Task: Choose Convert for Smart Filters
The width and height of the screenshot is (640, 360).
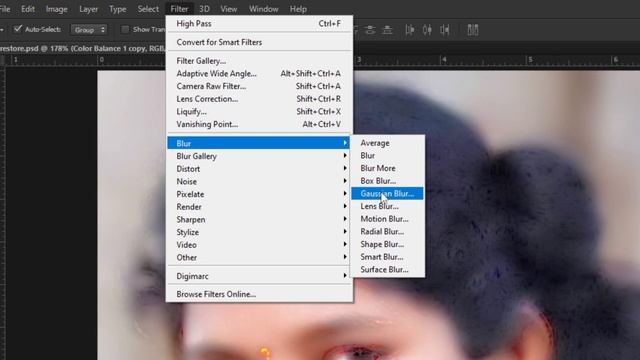Action: click(x=259, y=42)
